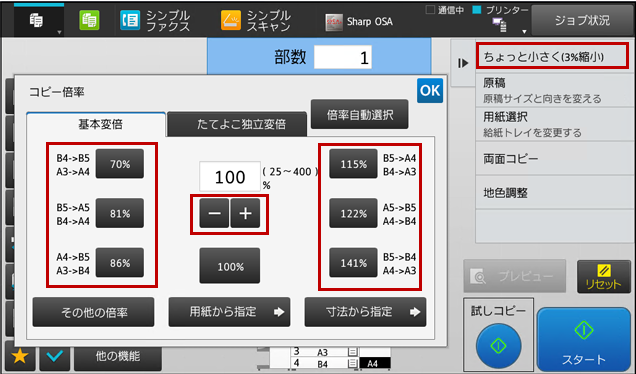Screen dimensions: 636x374
Task: Tap the blue checkmark icon
Action: [x=54, y=357]
